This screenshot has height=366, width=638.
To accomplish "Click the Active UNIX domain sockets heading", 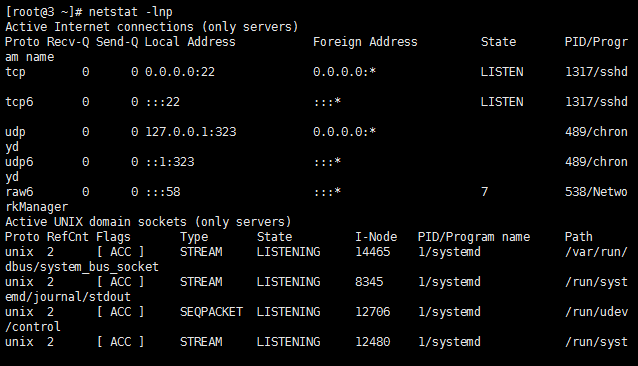I will [96, 222].
